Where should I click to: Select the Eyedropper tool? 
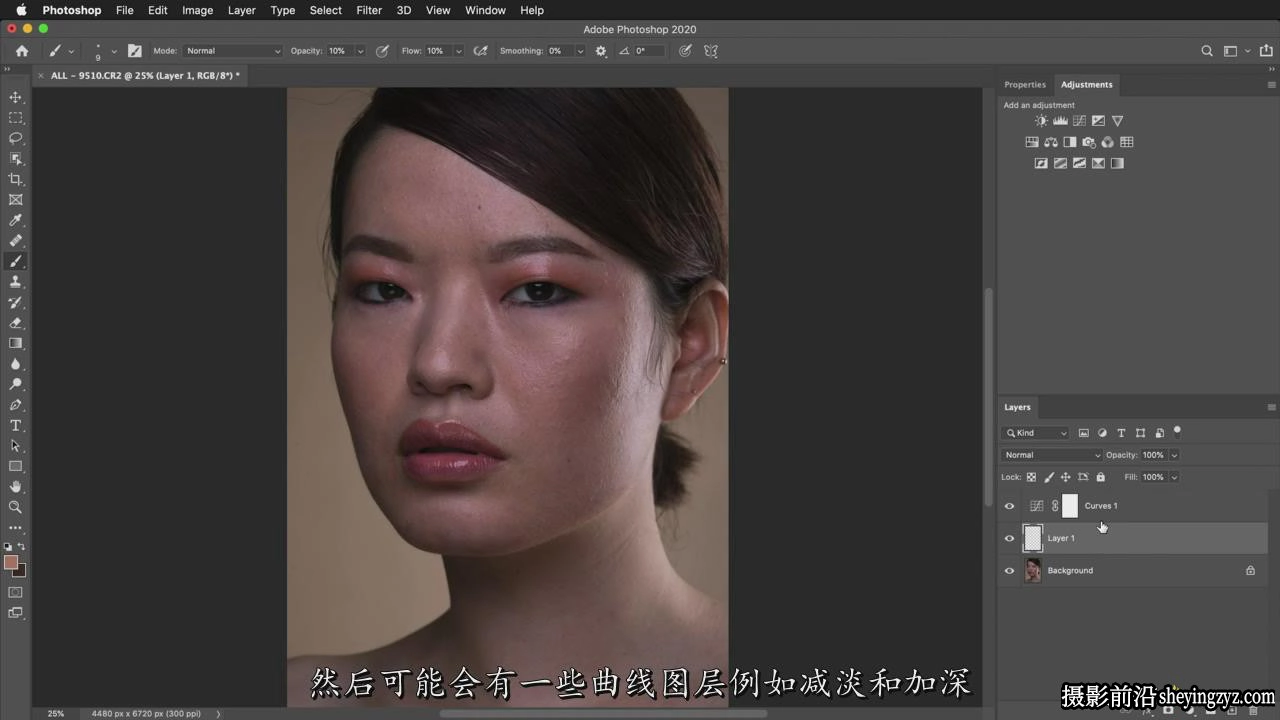[x=16, y=220]
